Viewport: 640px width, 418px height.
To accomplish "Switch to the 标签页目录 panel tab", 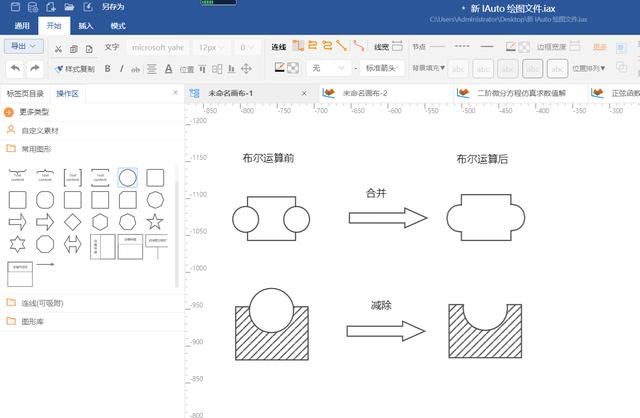I will pos(25,93).
